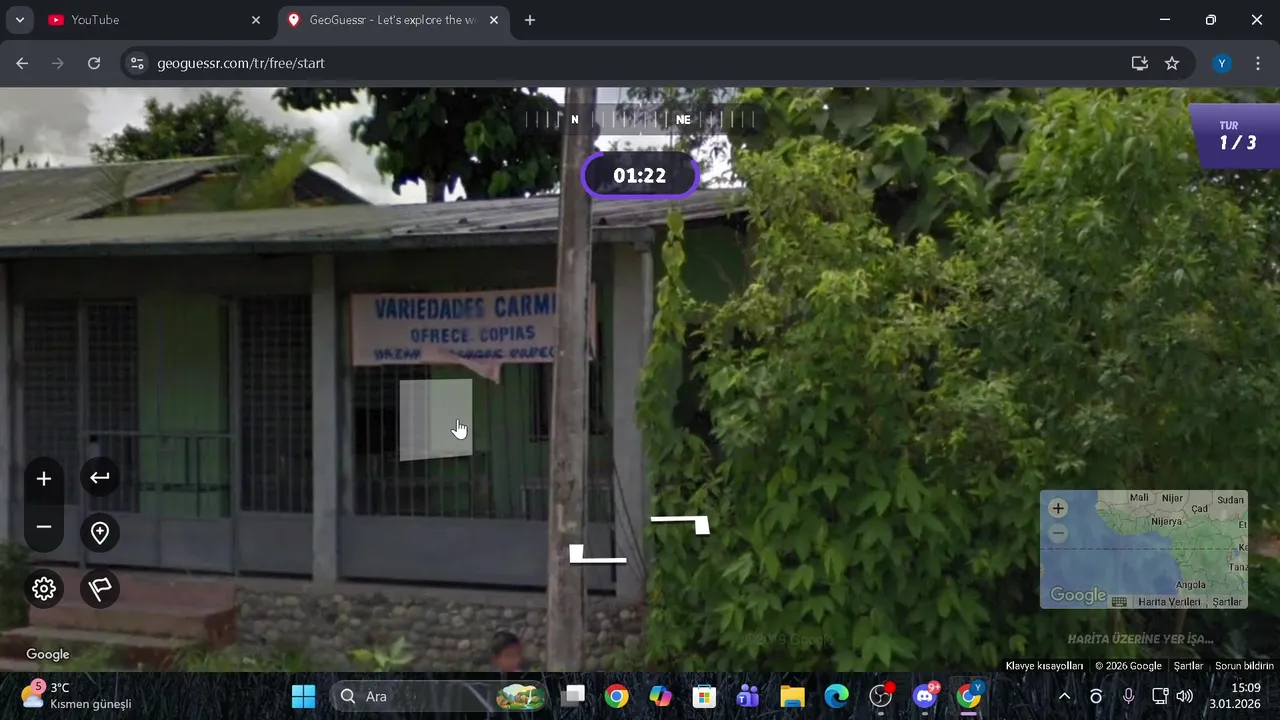Zoom in on the guess minimap
Viewport: 1280px width, 720px height.
[1058, 508]
